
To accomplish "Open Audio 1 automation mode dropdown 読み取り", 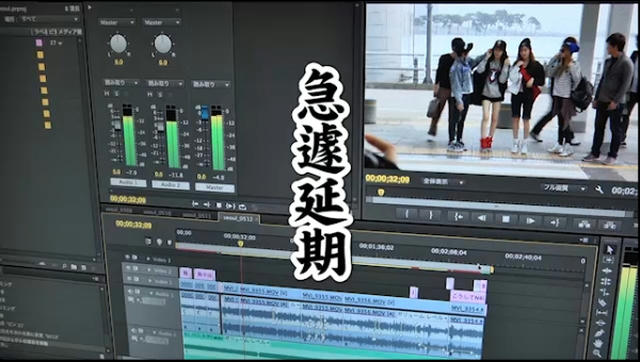I will [121, 82].
